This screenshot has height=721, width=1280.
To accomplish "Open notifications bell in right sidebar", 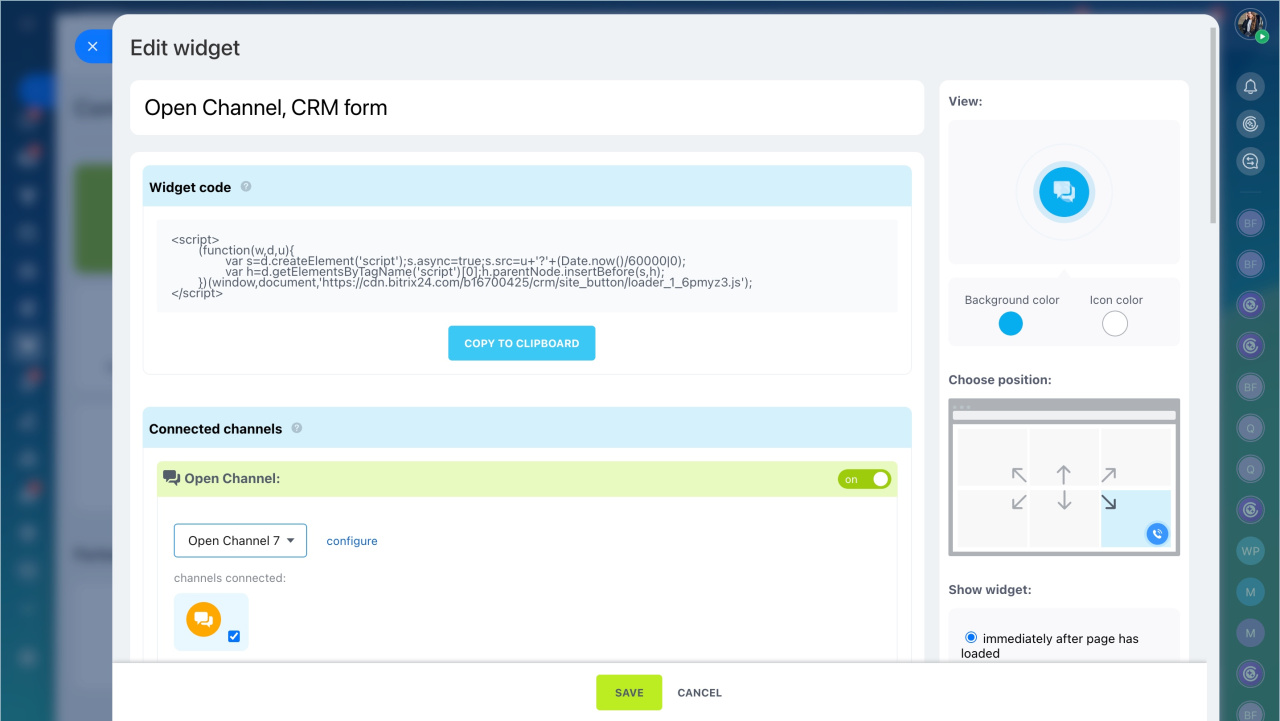I will pyautogui.click(x=1250, y=87).
